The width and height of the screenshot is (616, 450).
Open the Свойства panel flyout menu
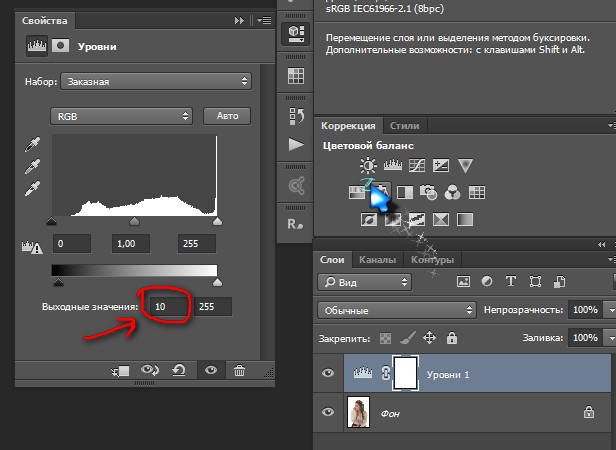click(265, 20)
